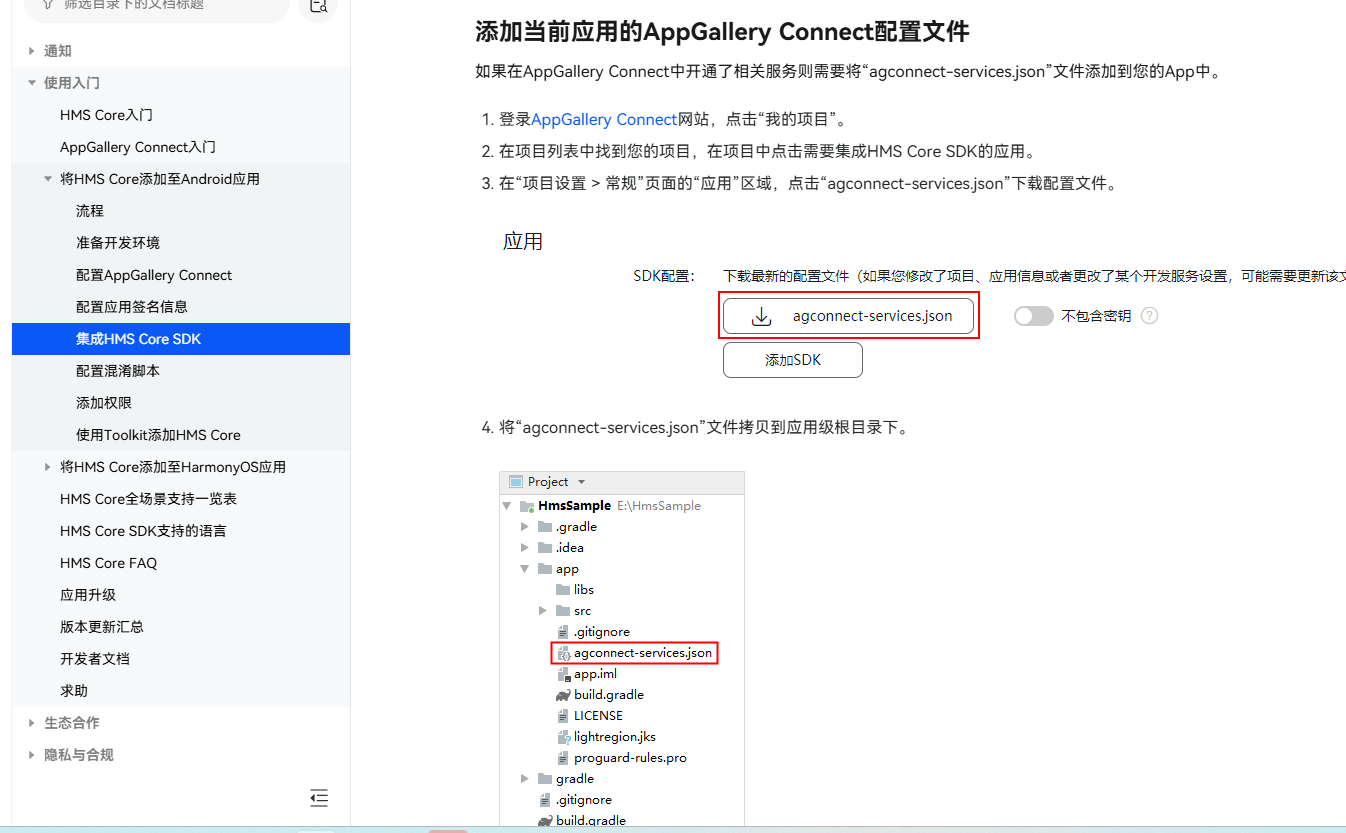1346x833 pixels.
Task: Click the collapse-sidebar icon below the navigation tree
Action: pyautogui.click(x=319, y=798)
